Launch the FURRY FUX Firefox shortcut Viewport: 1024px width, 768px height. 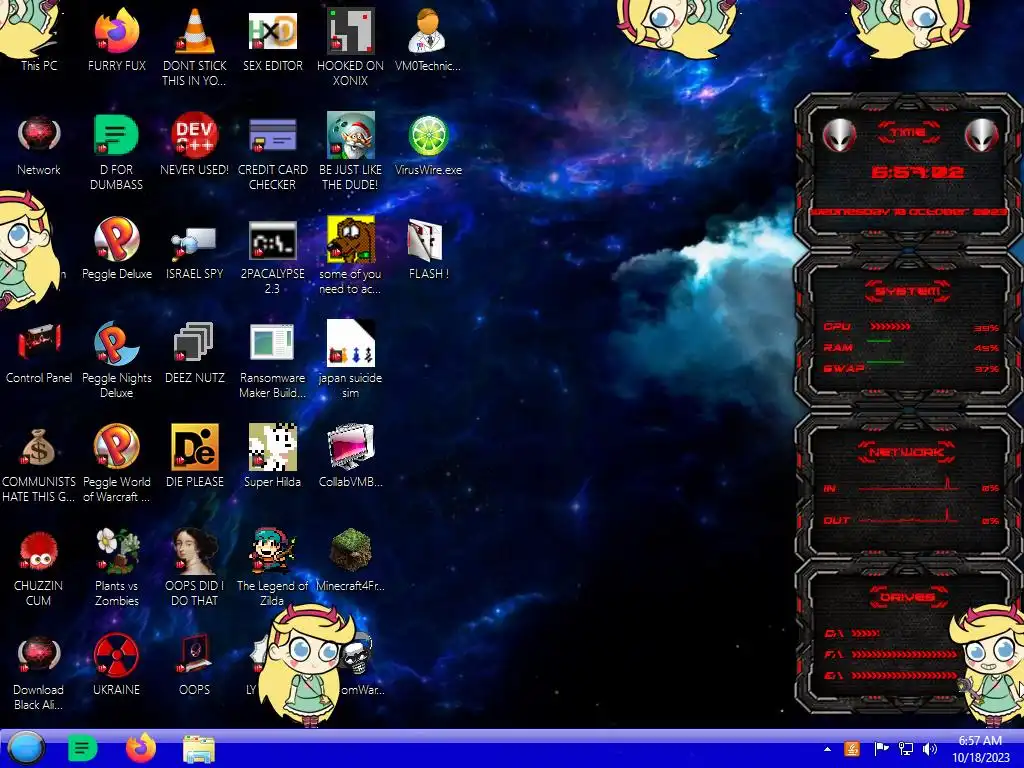pyautogui.click(x=116, y=39)
